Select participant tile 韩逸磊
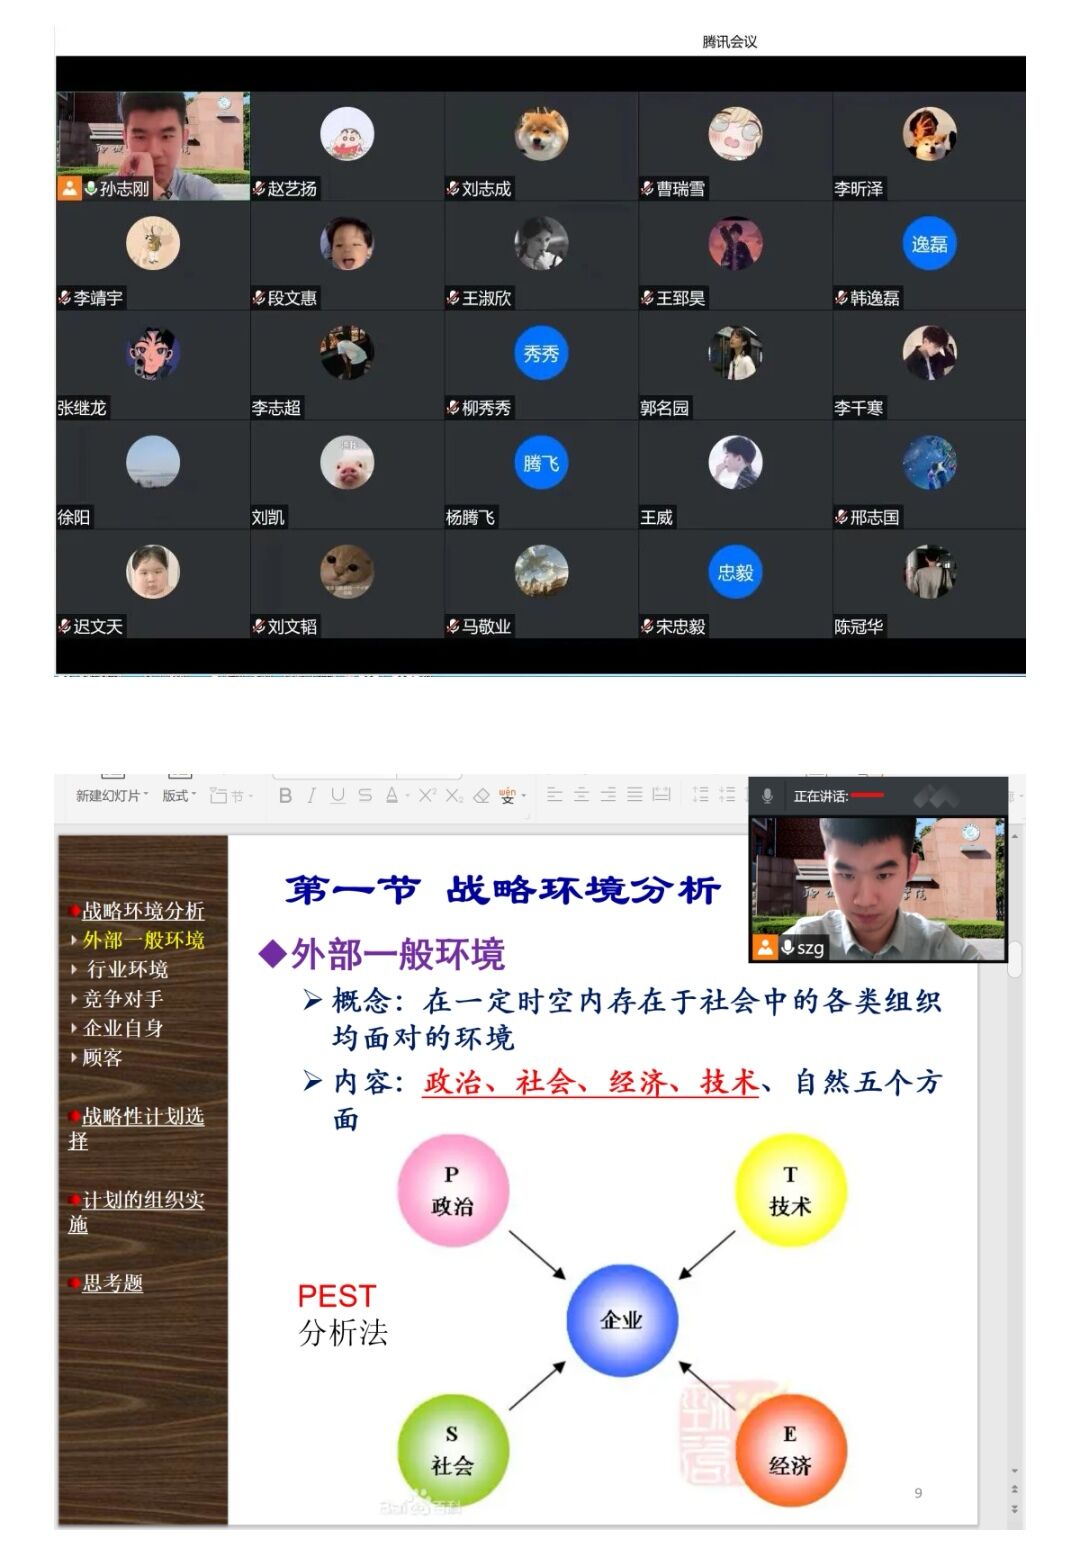1080x1566 pixels. [929, 256]
